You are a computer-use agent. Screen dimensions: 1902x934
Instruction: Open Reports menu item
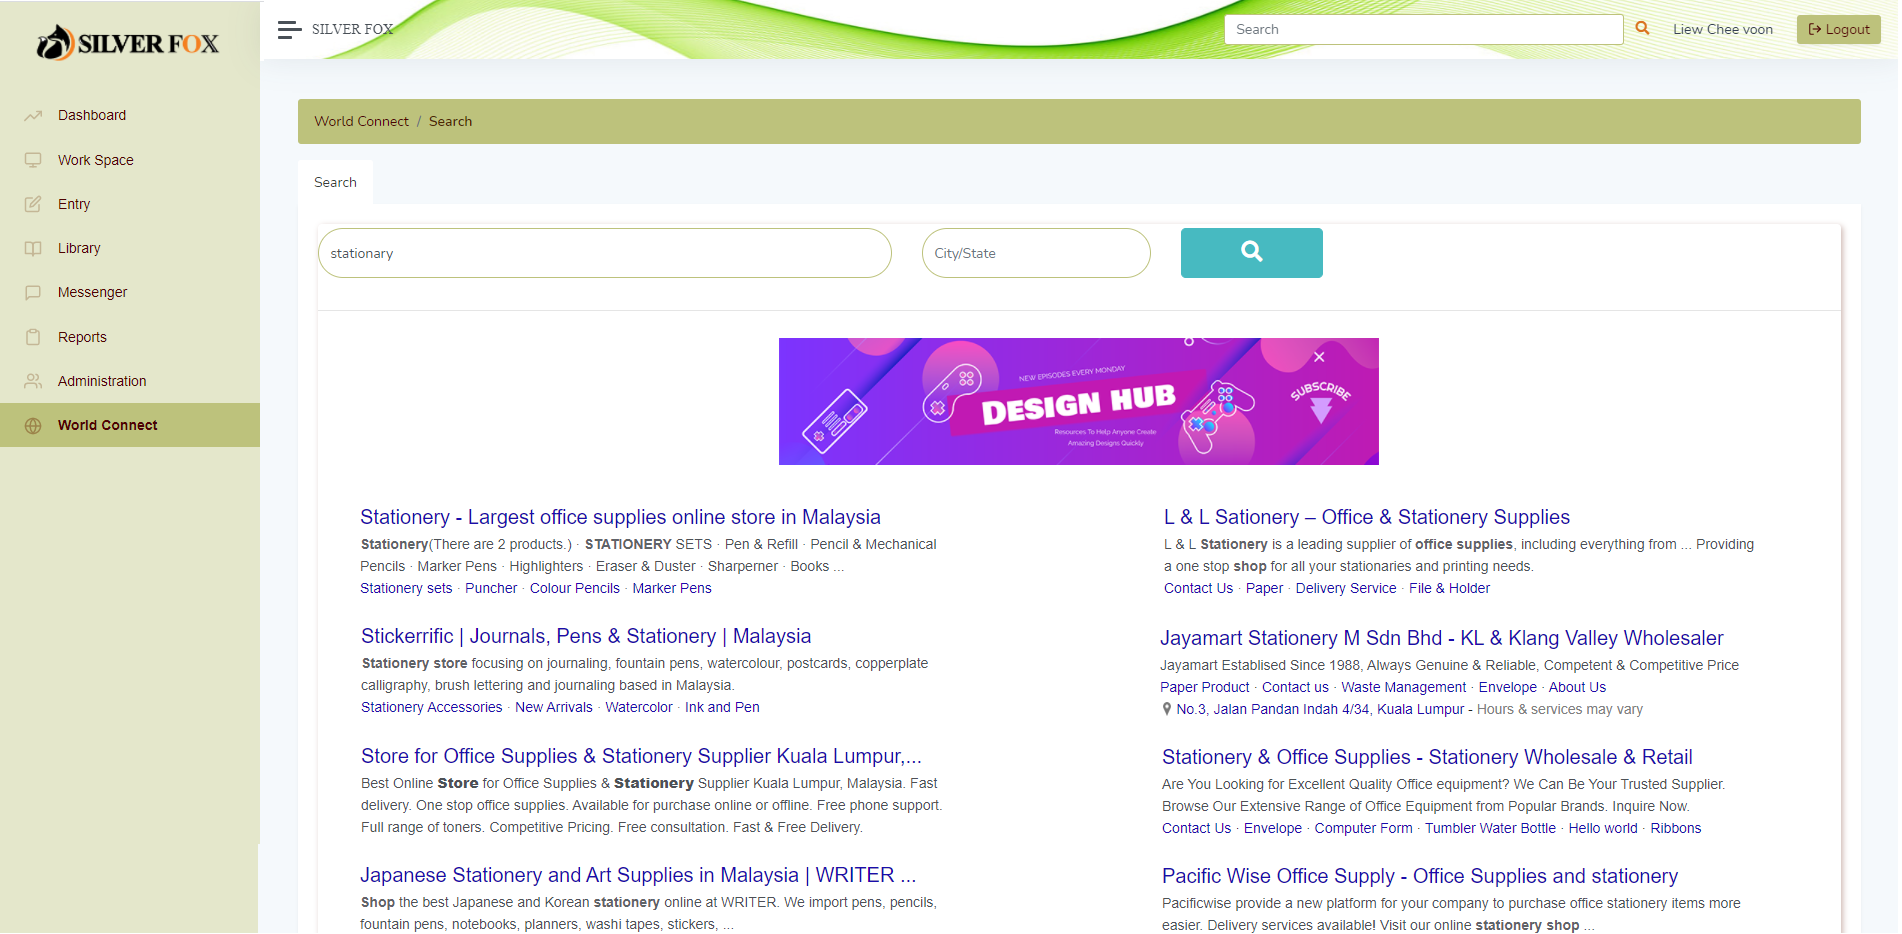coord(130,337)
